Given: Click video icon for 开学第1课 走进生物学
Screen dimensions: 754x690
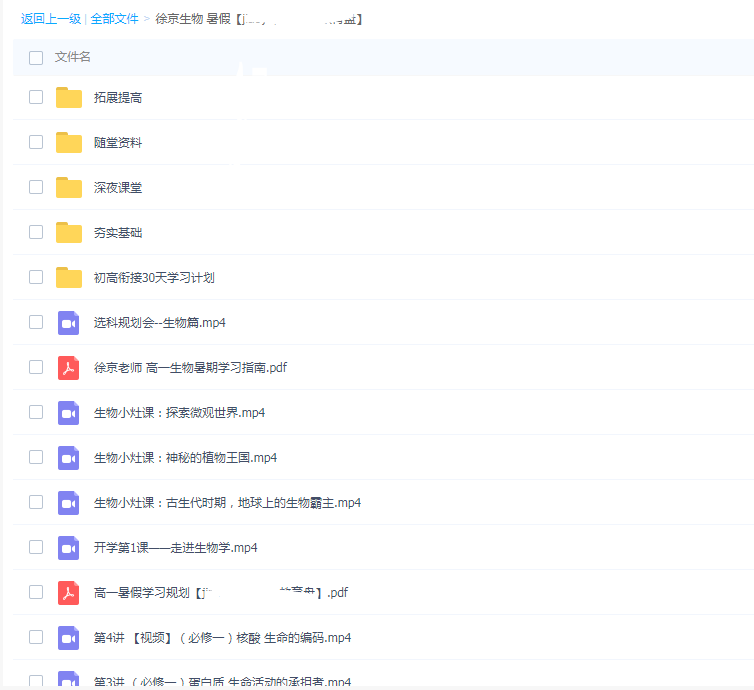Looking at the screenshot, I should click(68, 548).
